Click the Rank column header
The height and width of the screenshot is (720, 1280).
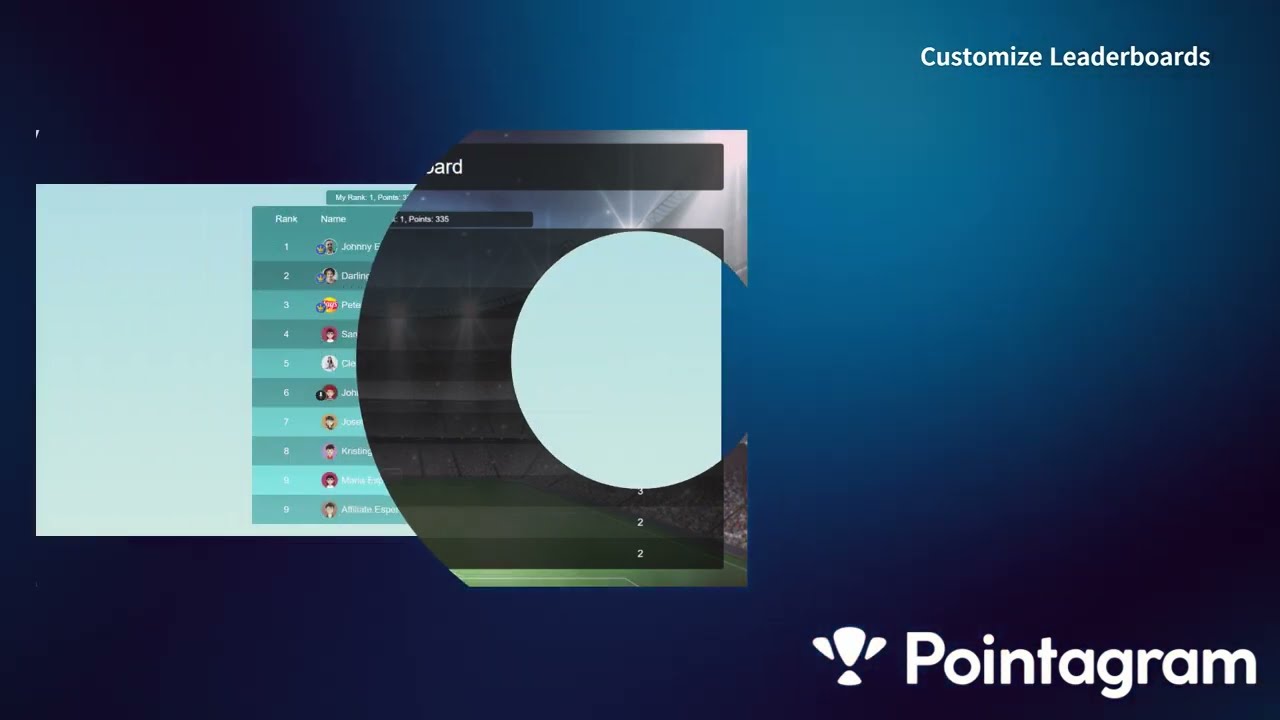286,219
